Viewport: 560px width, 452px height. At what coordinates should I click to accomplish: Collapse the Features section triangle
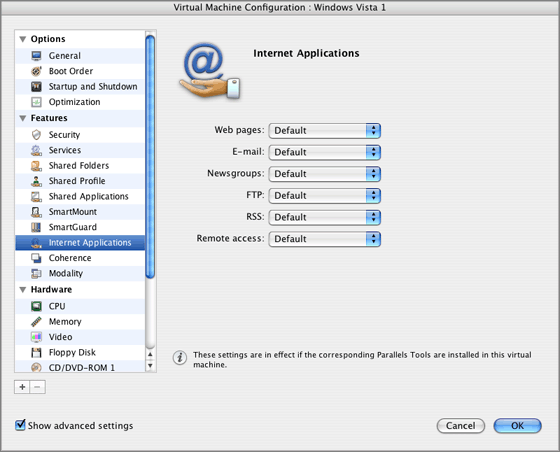[23, 118]
